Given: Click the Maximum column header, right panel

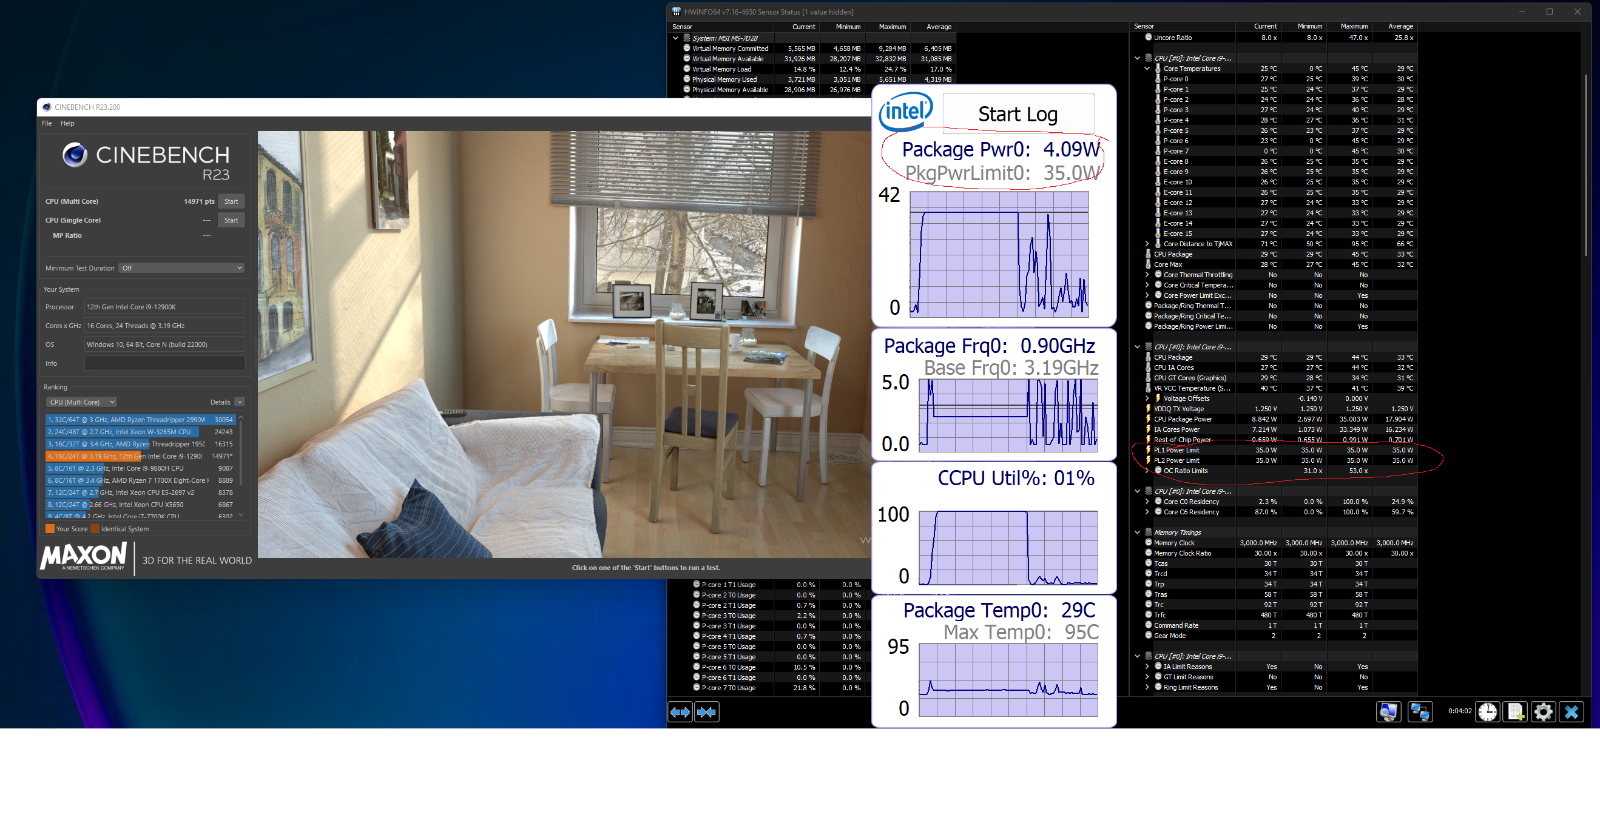Looking at the screenshot, I should 1354,27.
